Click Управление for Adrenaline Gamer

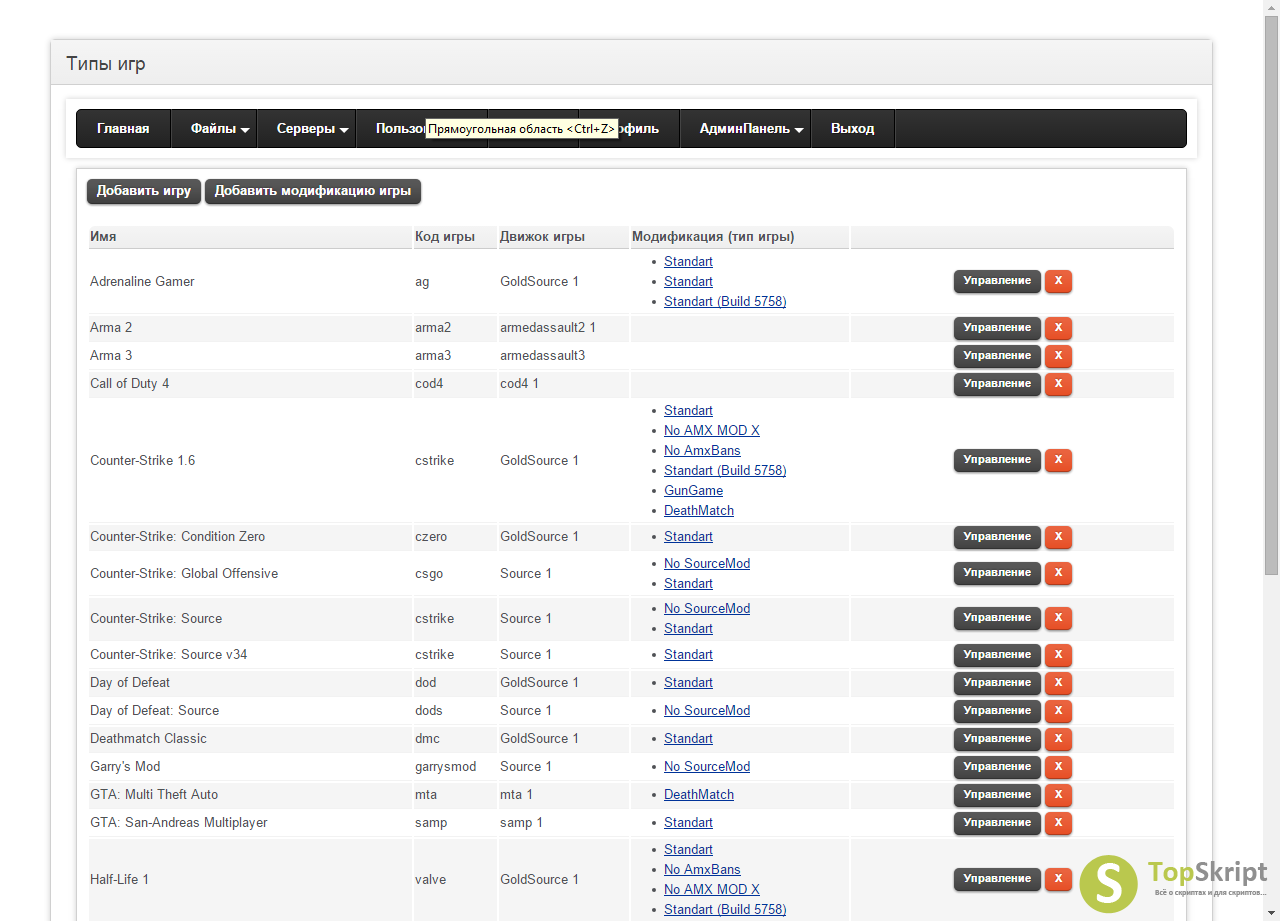click(x=997, y=281)
